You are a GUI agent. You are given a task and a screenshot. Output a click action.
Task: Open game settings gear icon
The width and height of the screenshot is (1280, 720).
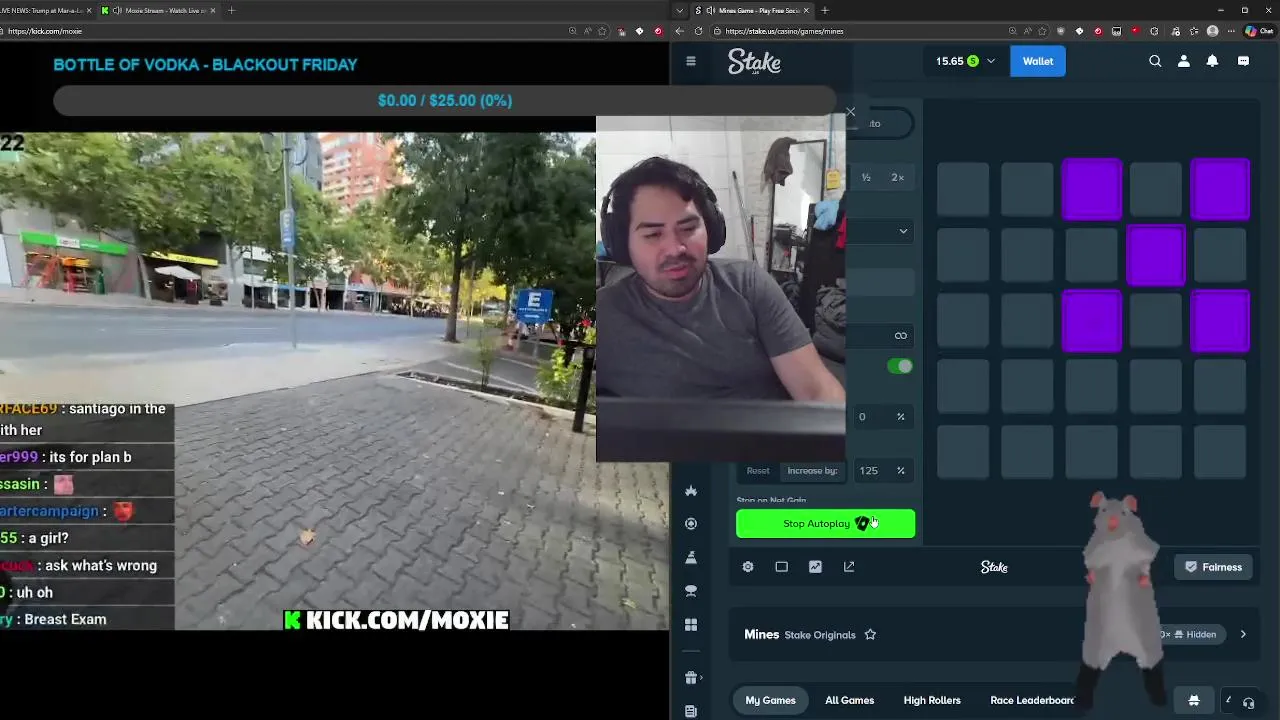click(x=748, y=567)
